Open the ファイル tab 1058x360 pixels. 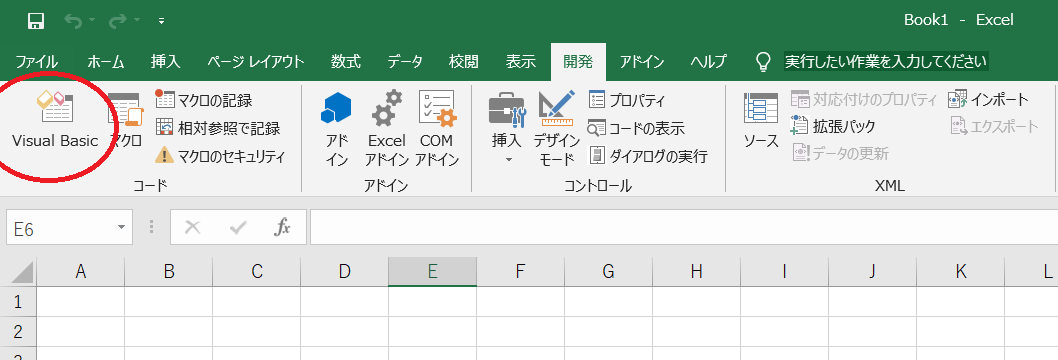(36, 62)
